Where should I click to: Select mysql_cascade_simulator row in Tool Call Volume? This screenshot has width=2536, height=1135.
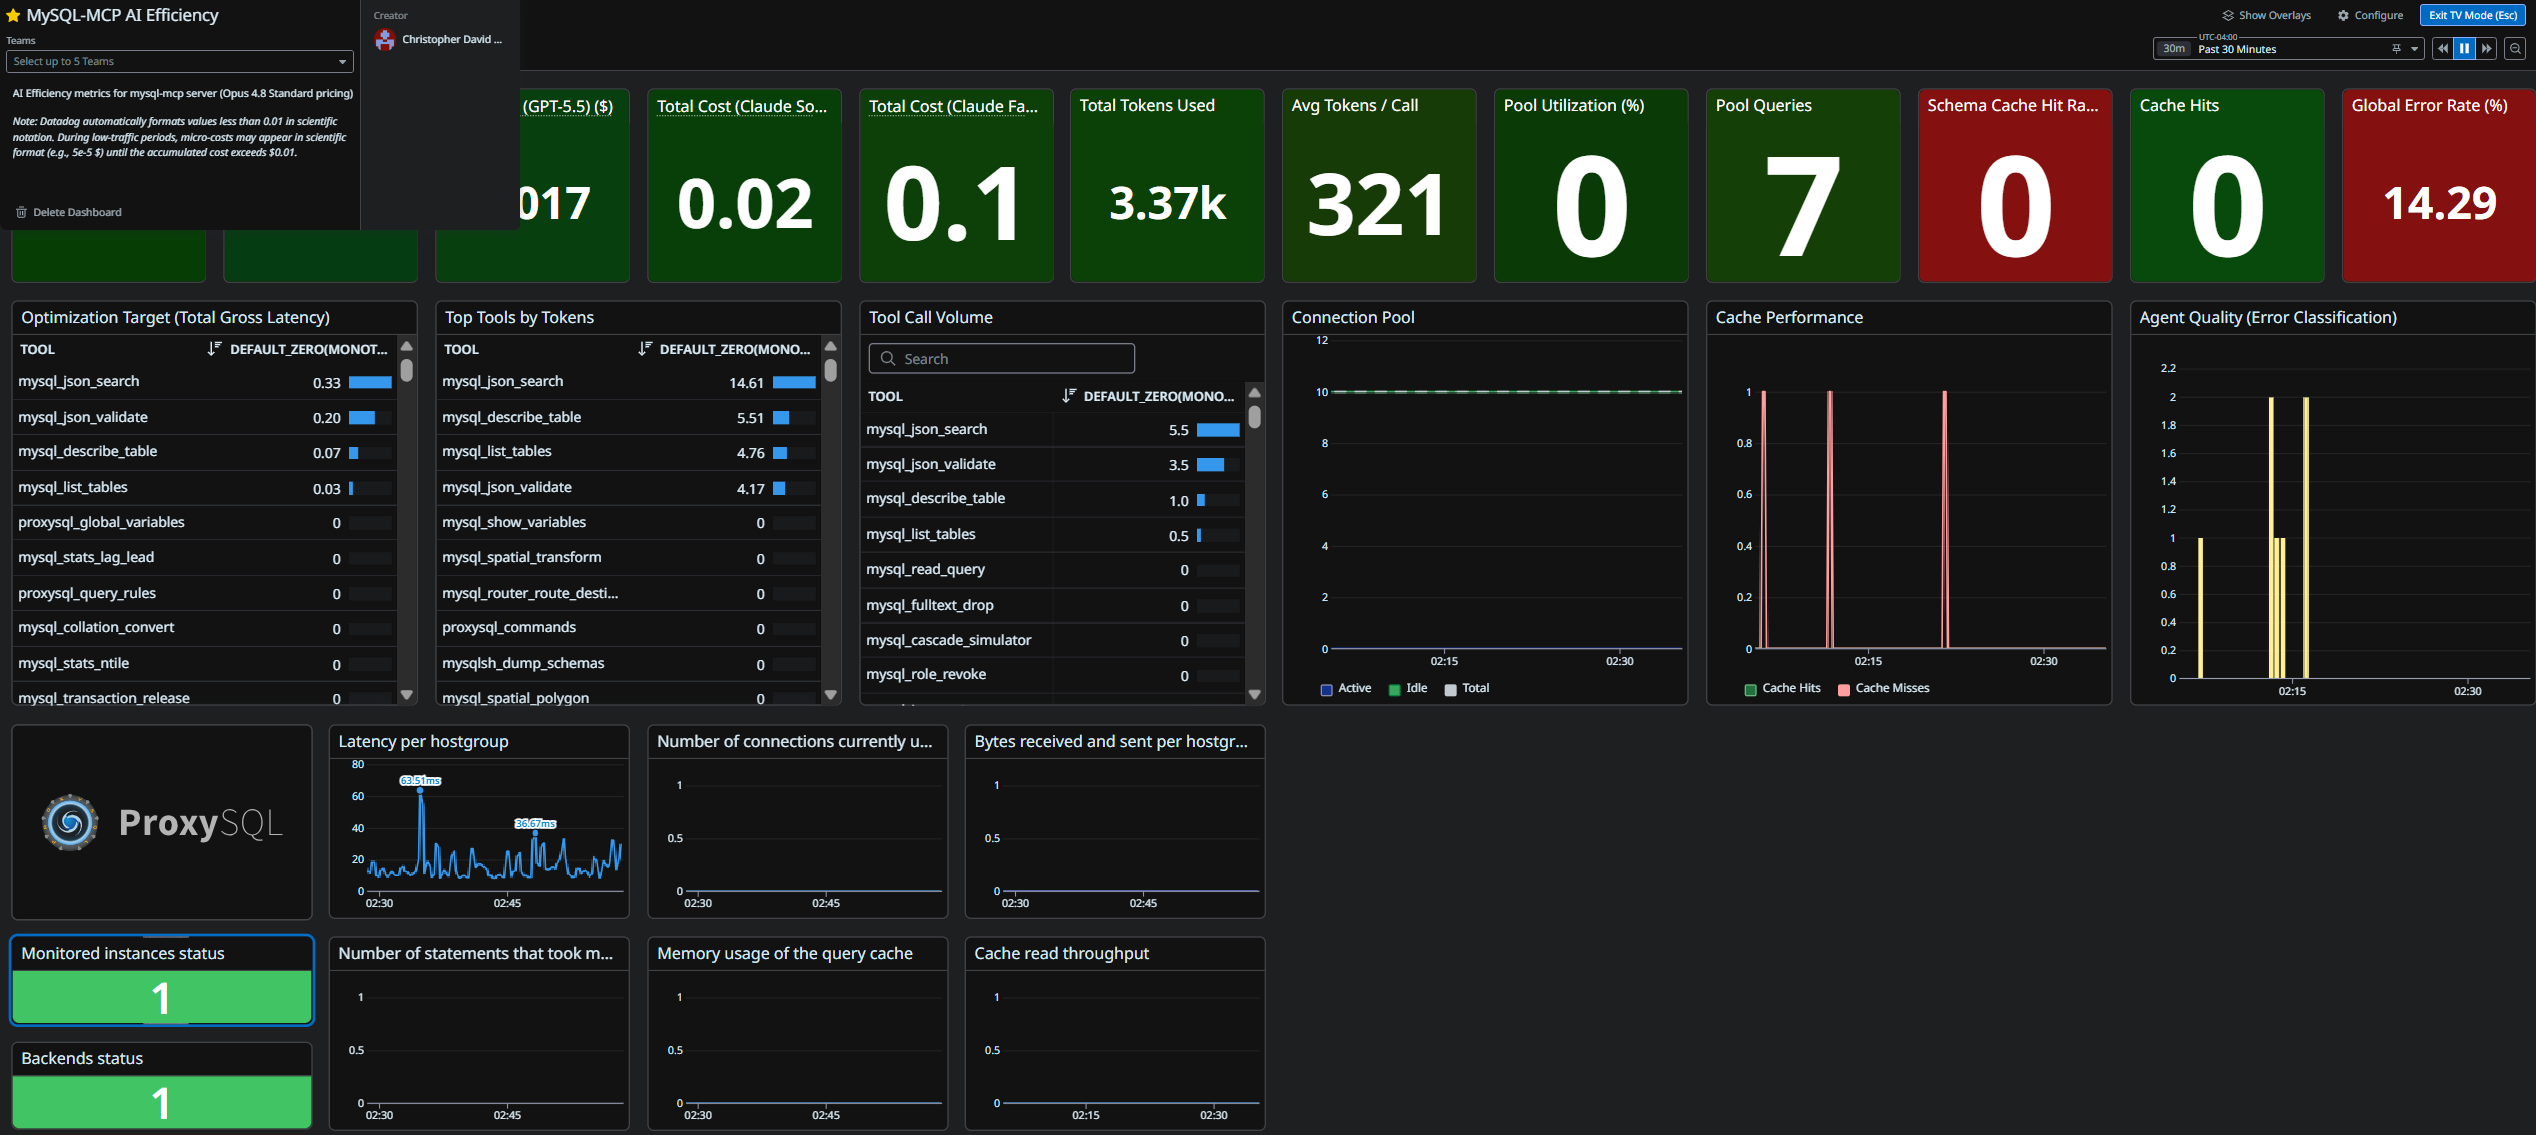1053,640
